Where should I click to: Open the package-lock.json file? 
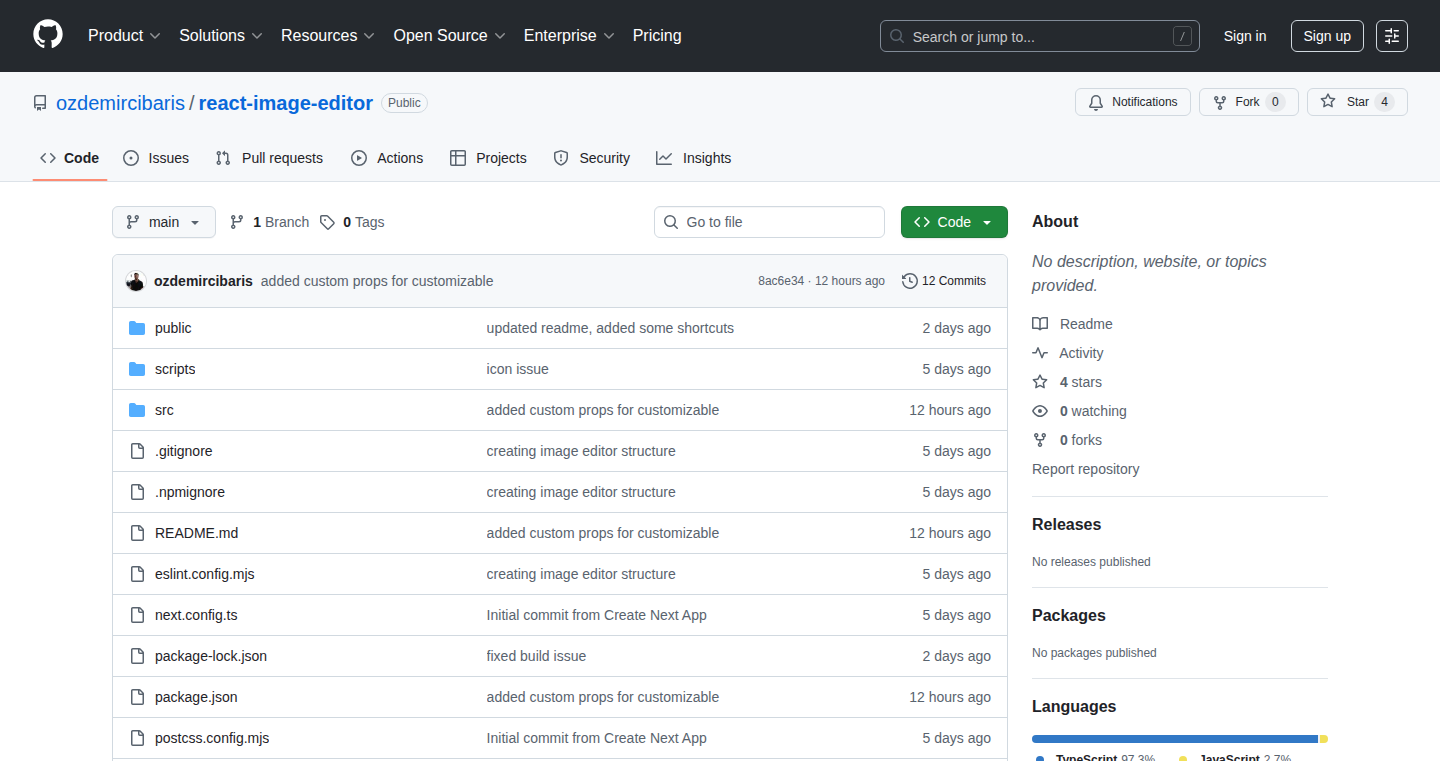211,656
